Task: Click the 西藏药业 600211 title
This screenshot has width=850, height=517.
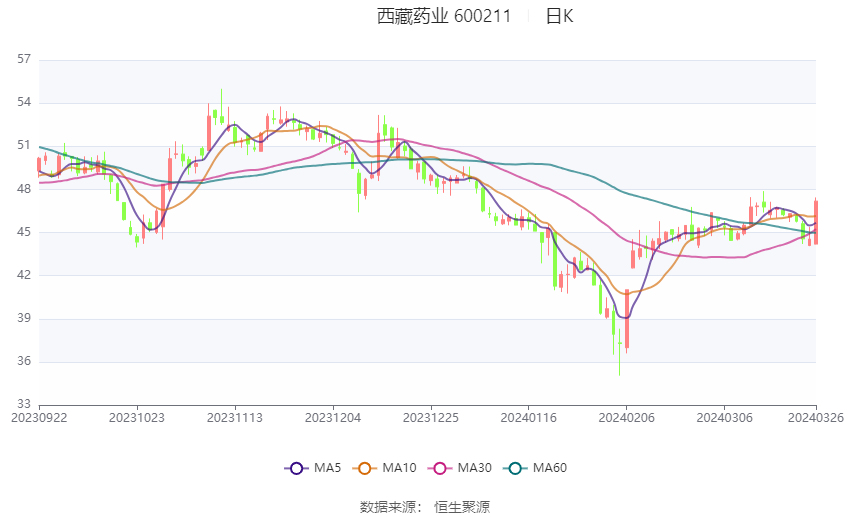Action: (444, 16)
